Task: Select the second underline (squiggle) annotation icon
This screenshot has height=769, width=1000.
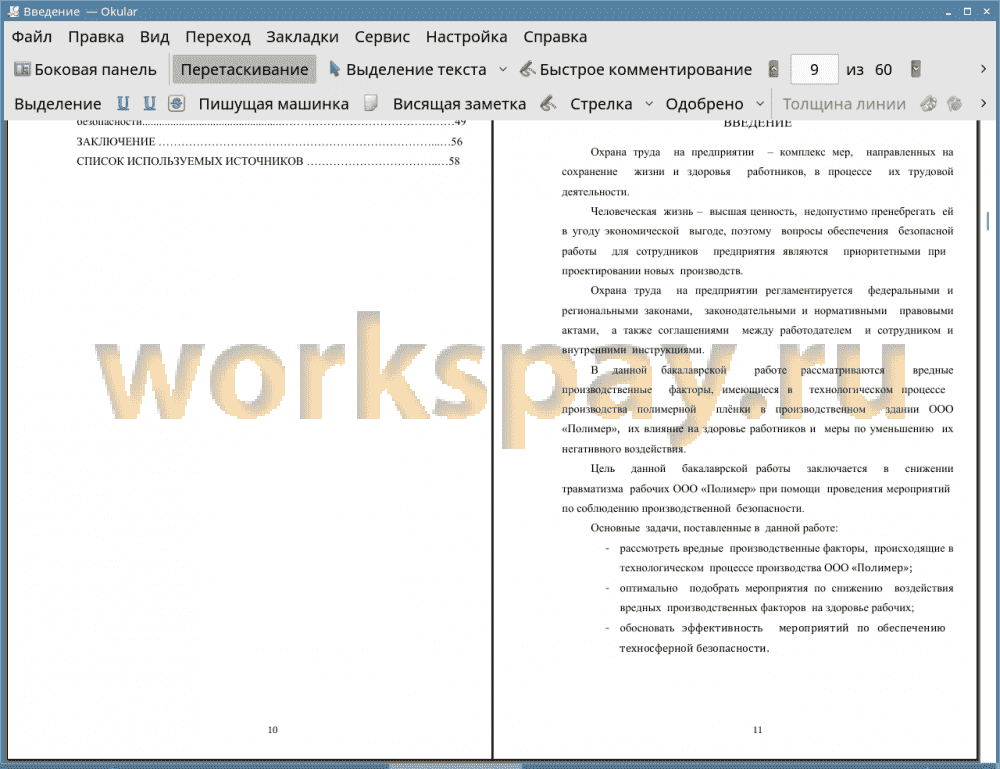Action: 150,103
